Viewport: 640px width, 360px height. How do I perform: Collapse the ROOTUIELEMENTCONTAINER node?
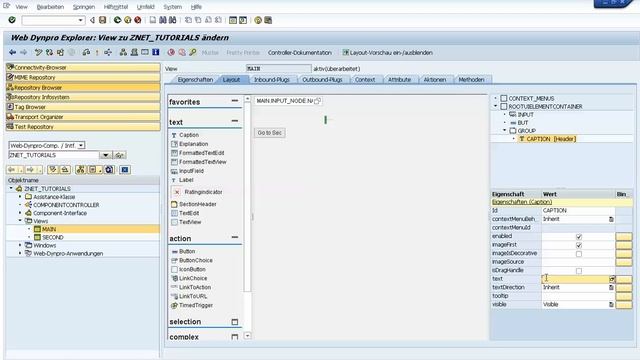pyautogui.click(x=496, y=106)
